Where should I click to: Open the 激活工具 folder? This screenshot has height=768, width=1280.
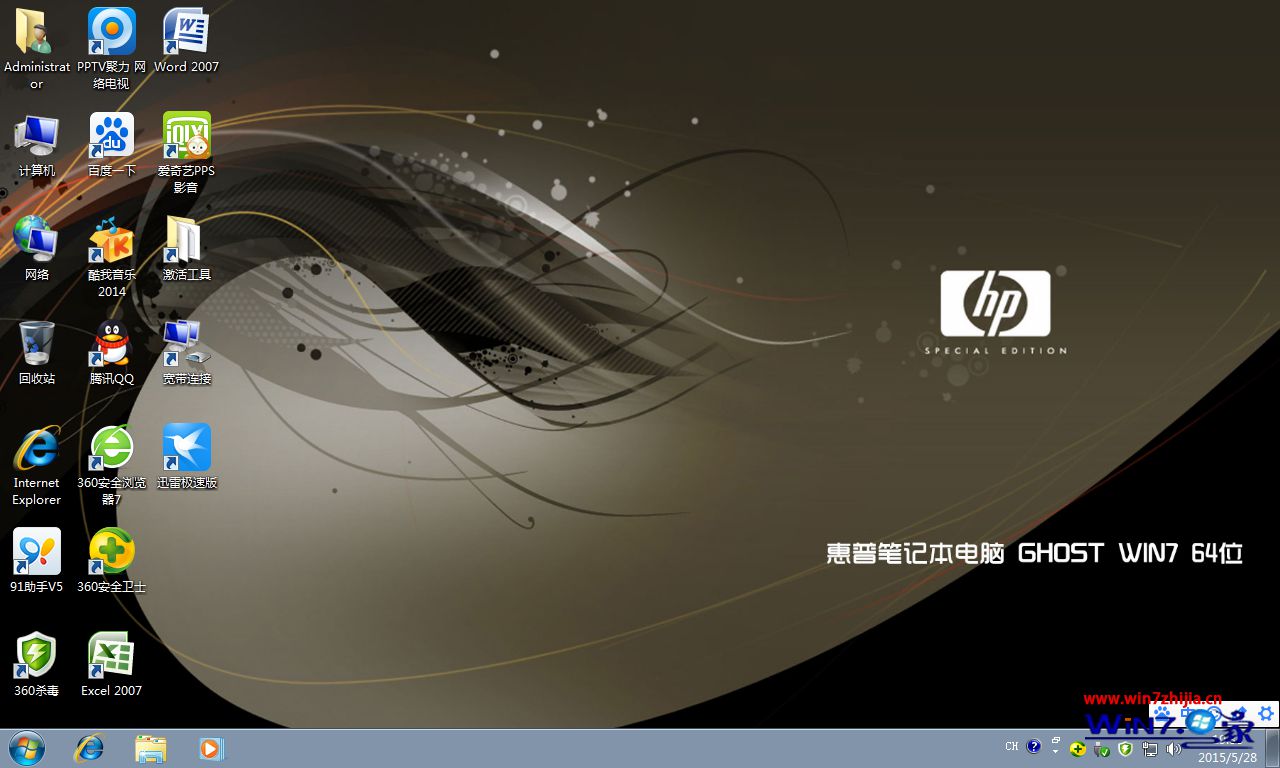(186, 240)
